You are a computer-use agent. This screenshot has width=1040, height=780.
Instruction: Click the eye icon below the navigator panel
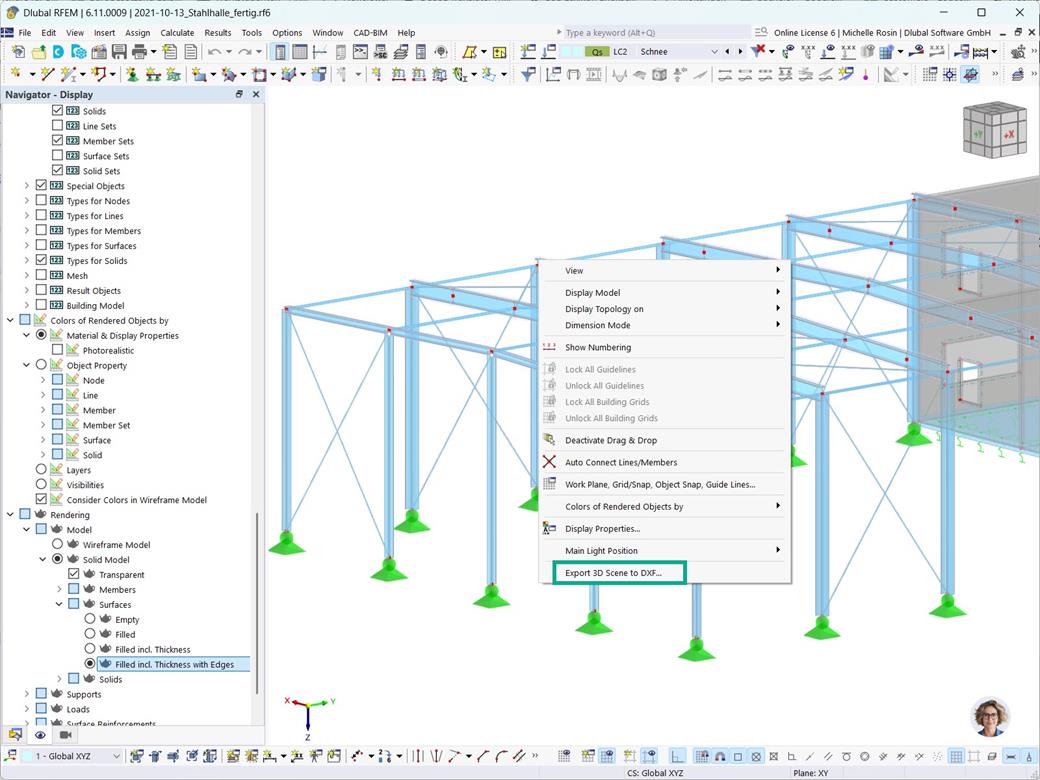[38, 735]
